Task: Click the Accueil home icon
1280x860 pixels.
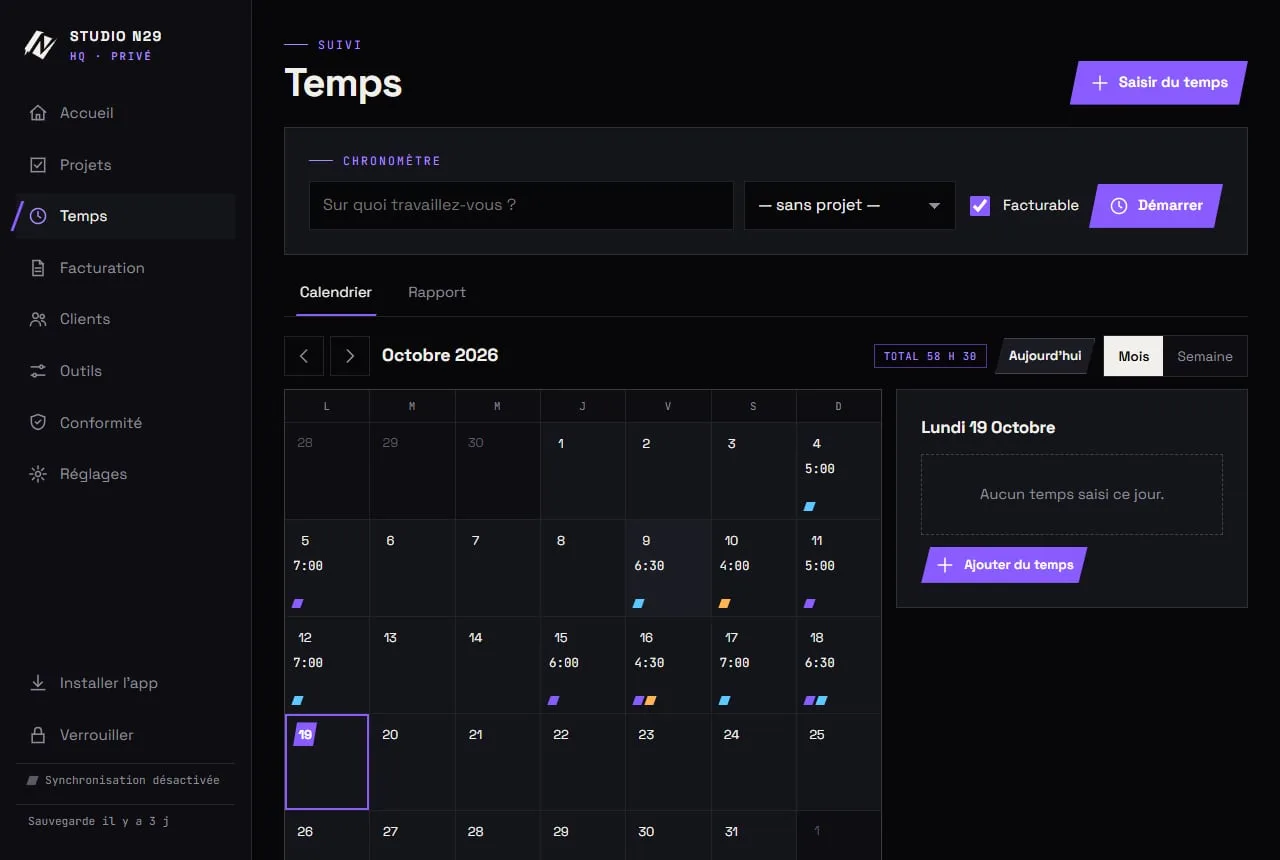Action: tap(38, 113)
